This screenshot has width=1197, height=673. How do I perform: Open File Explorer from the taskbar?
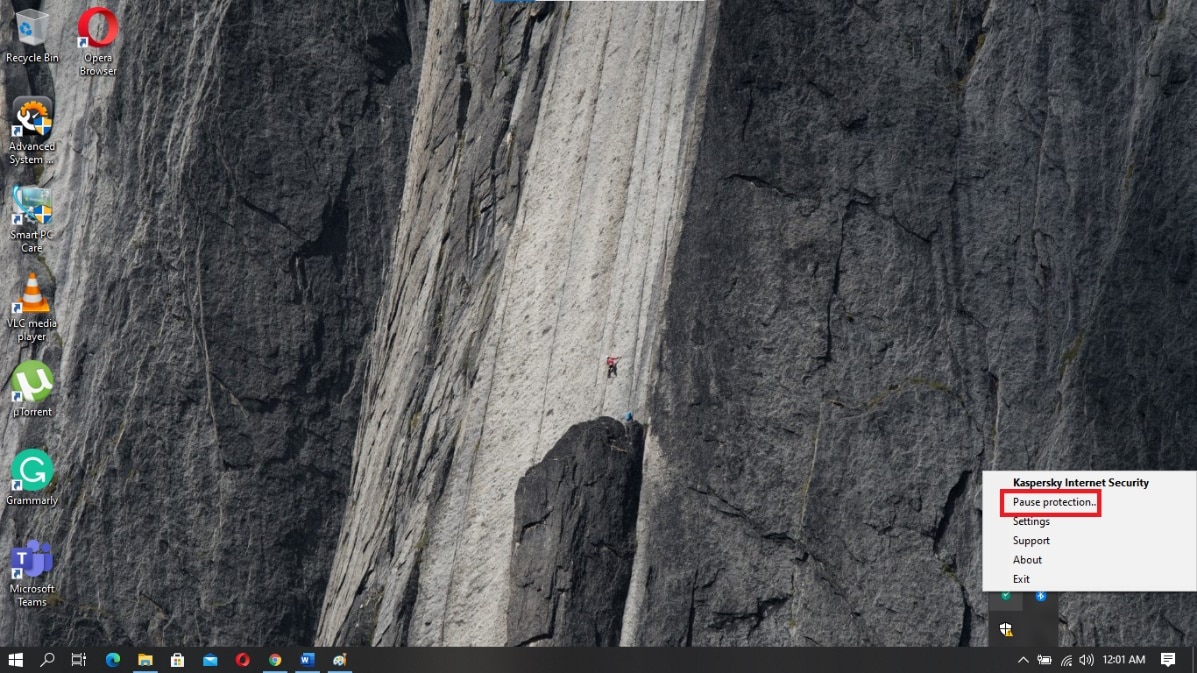[145, 660]
